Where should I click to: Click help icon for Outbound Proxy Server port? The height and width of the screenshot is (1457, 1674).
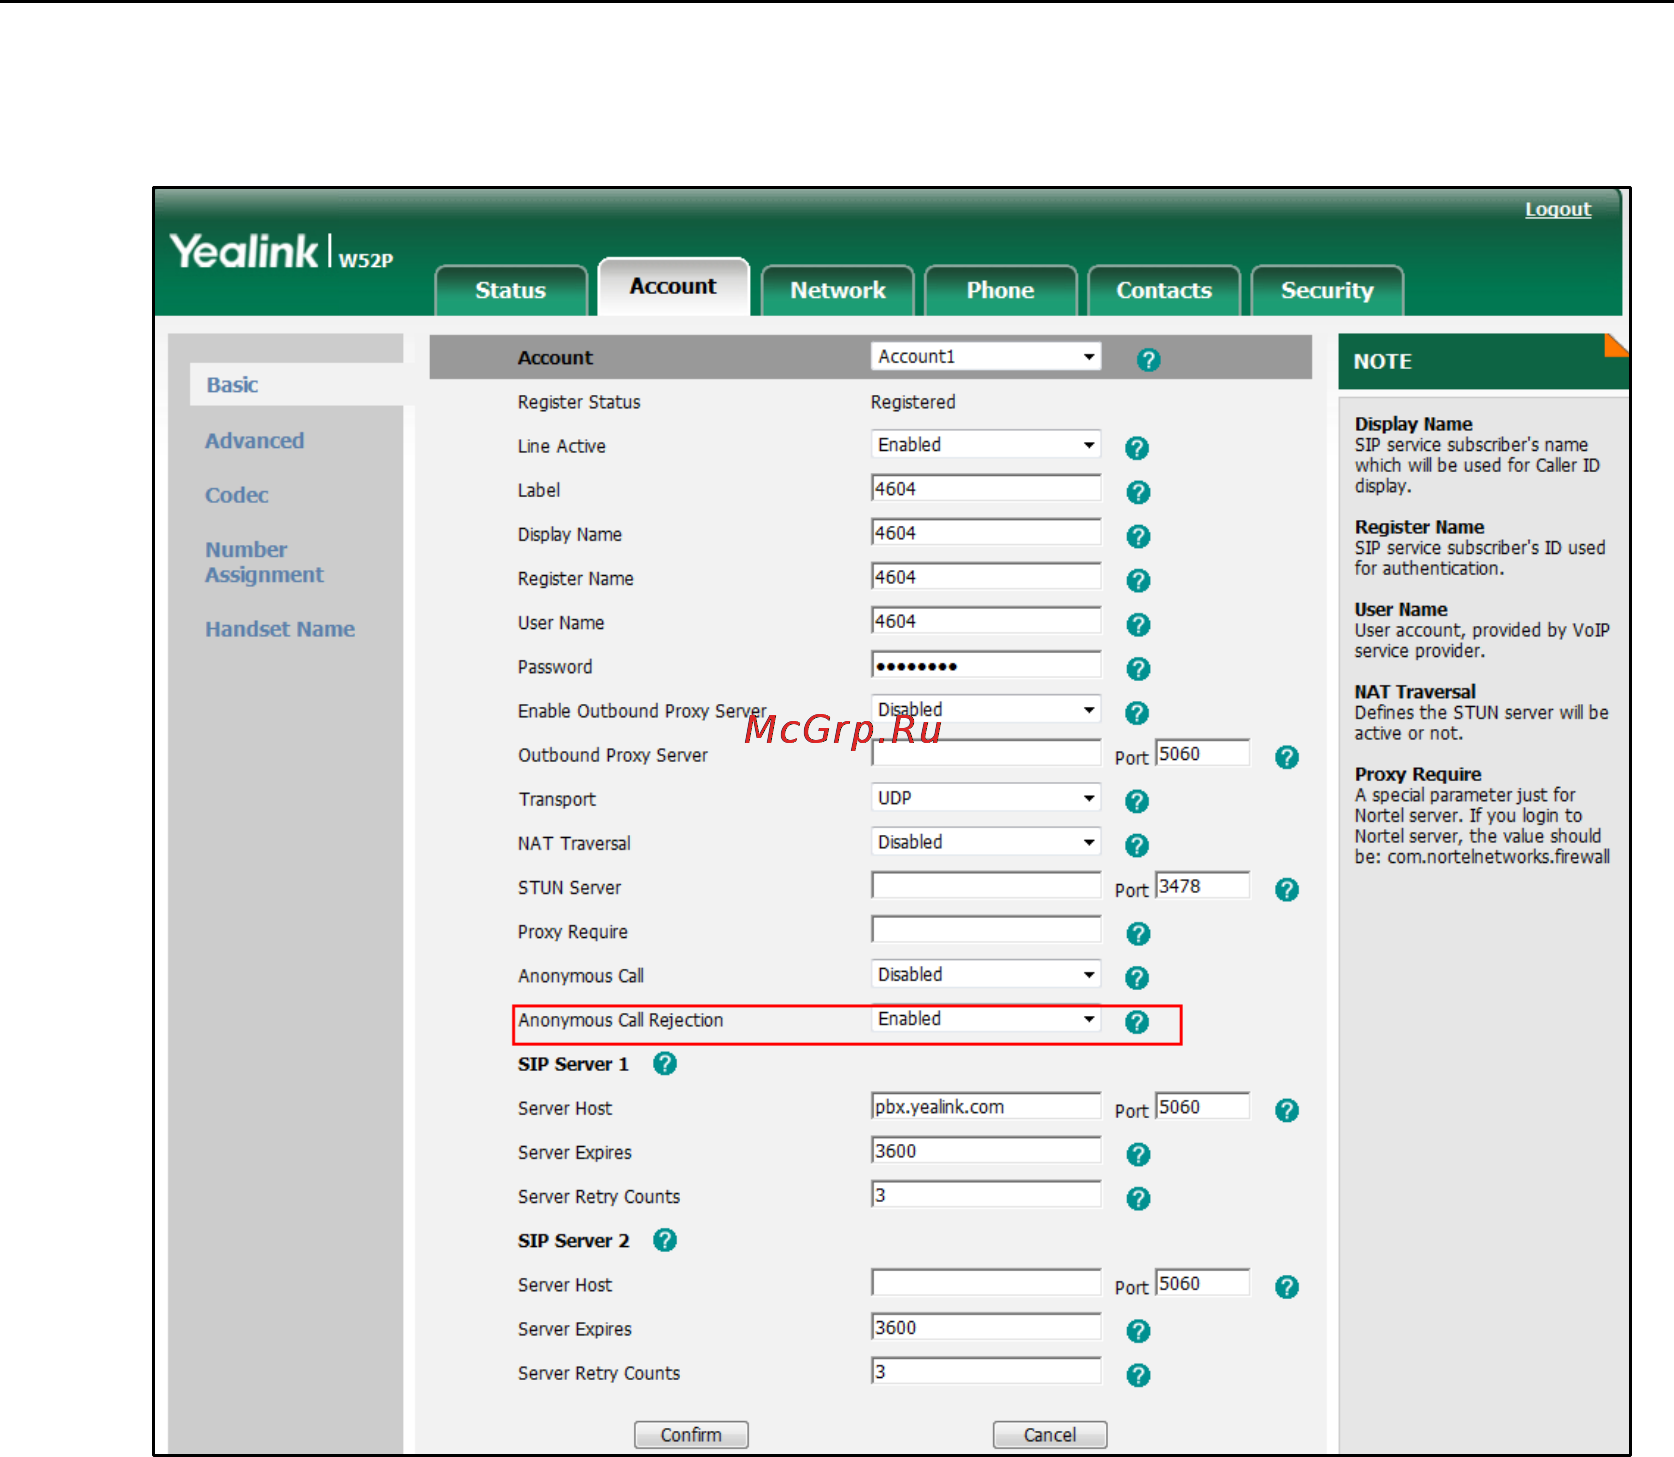tap(1287, 757)
